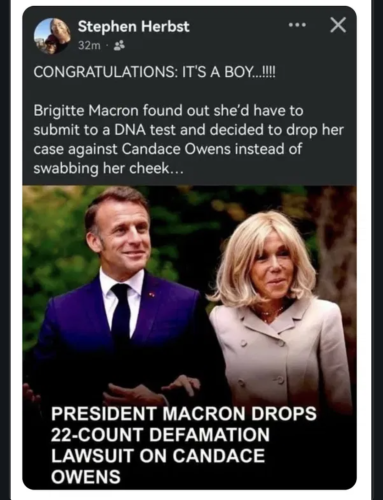Click the blonde woman in beige jacket
This screenshot has height=500, width=383.
(x=277, y=310)
